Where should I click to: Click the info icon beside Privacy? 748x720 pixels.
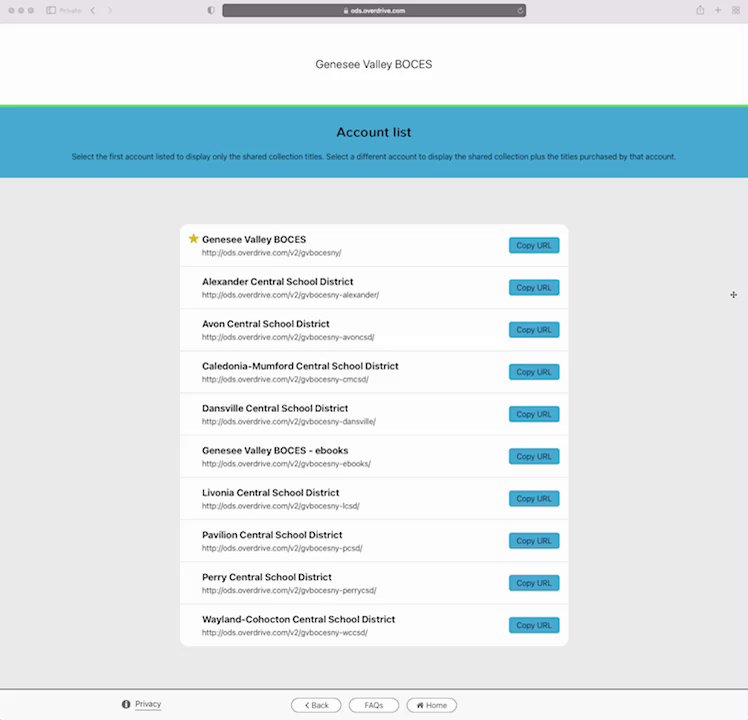(x=126, y=704)
